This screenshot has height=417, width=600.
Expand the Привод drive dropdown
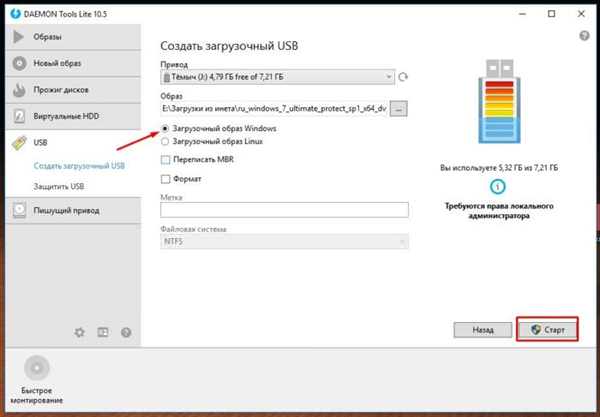tap(277, 77)
